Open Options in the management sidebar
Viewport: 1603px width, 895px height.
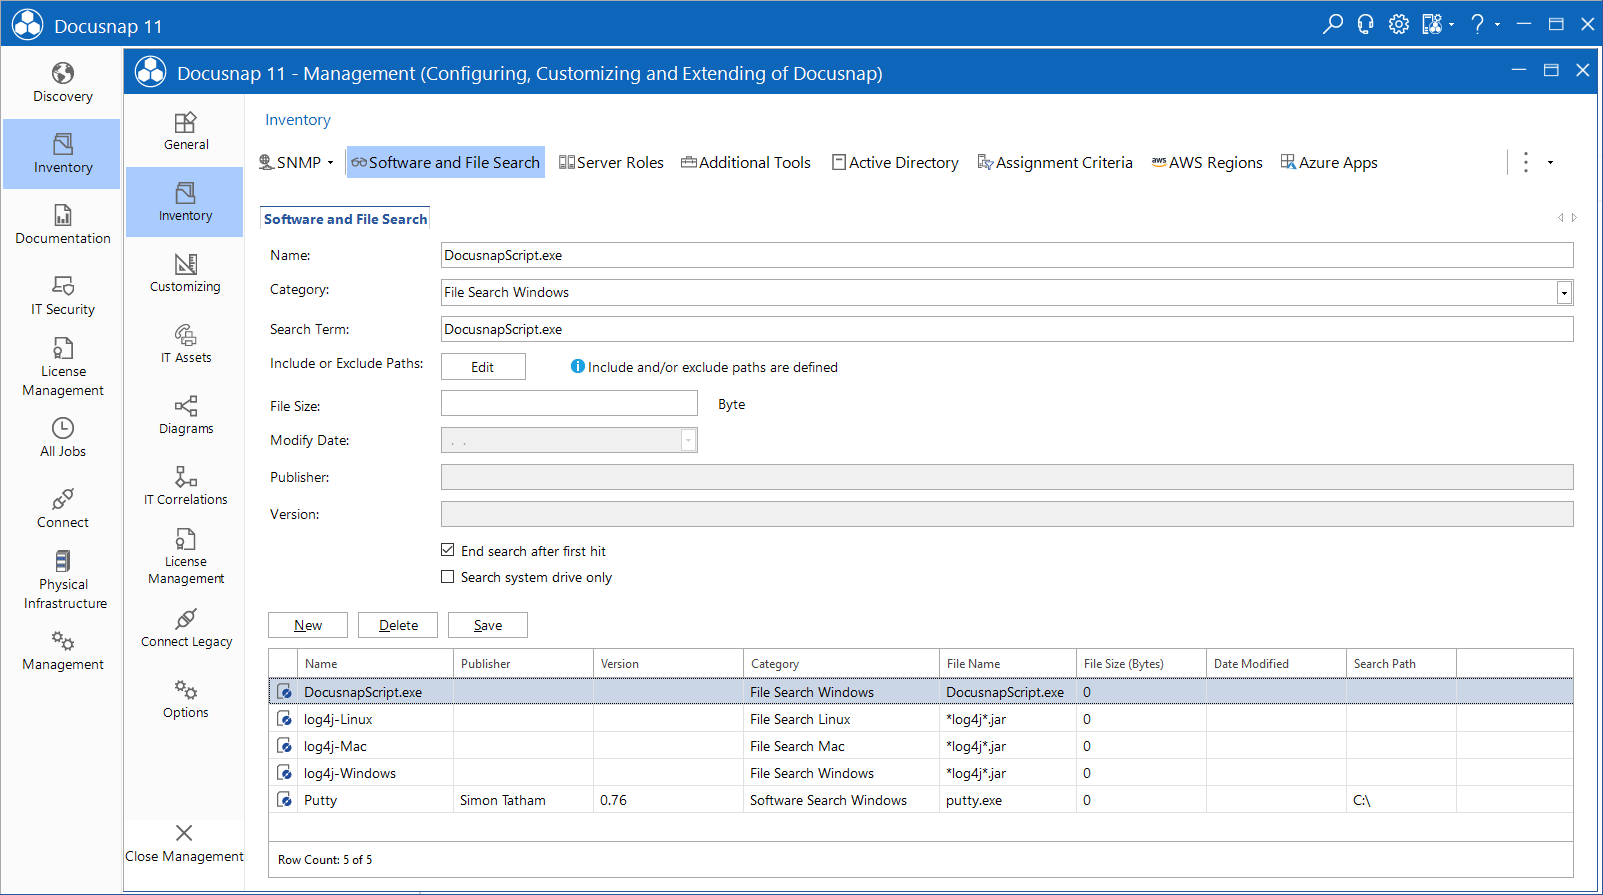pyautogui.click(x=185, y=699)
